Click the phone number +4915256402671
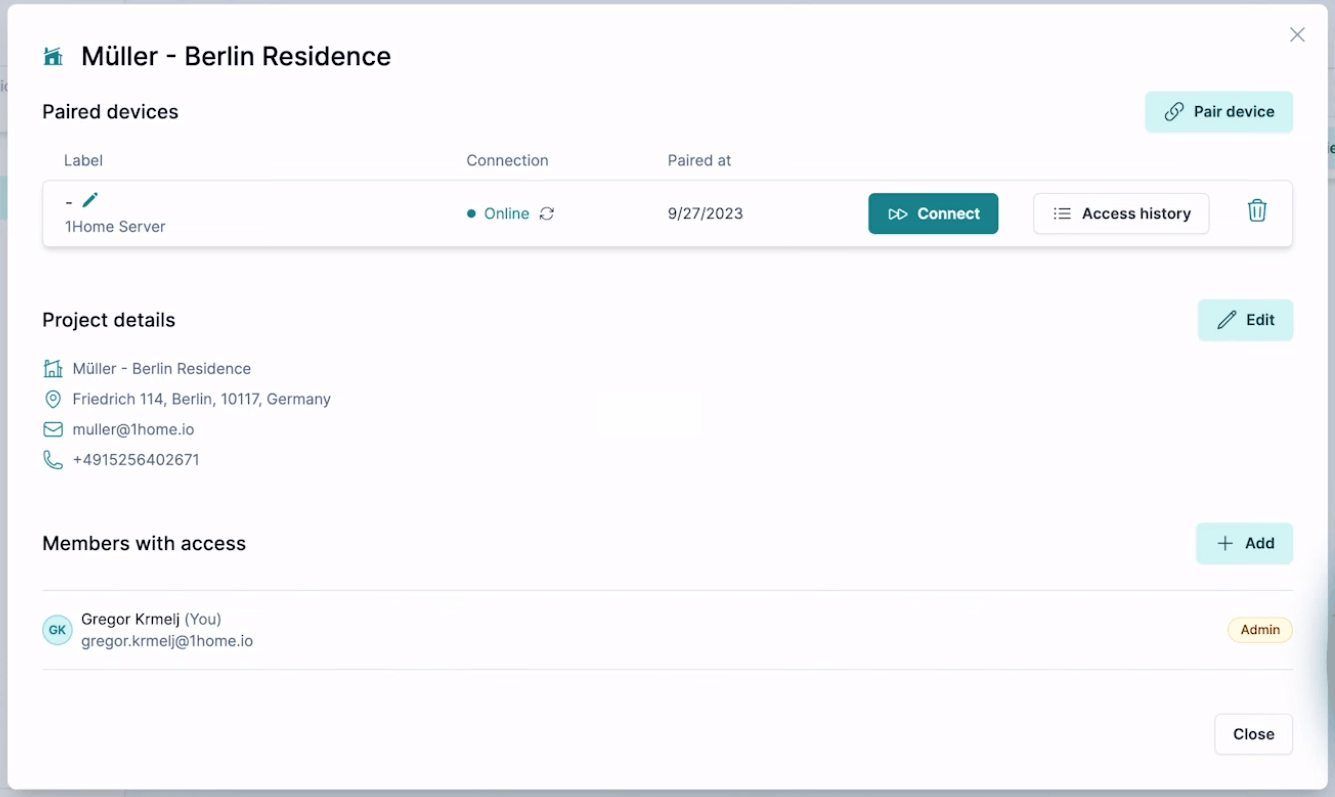 click(136, 460)
